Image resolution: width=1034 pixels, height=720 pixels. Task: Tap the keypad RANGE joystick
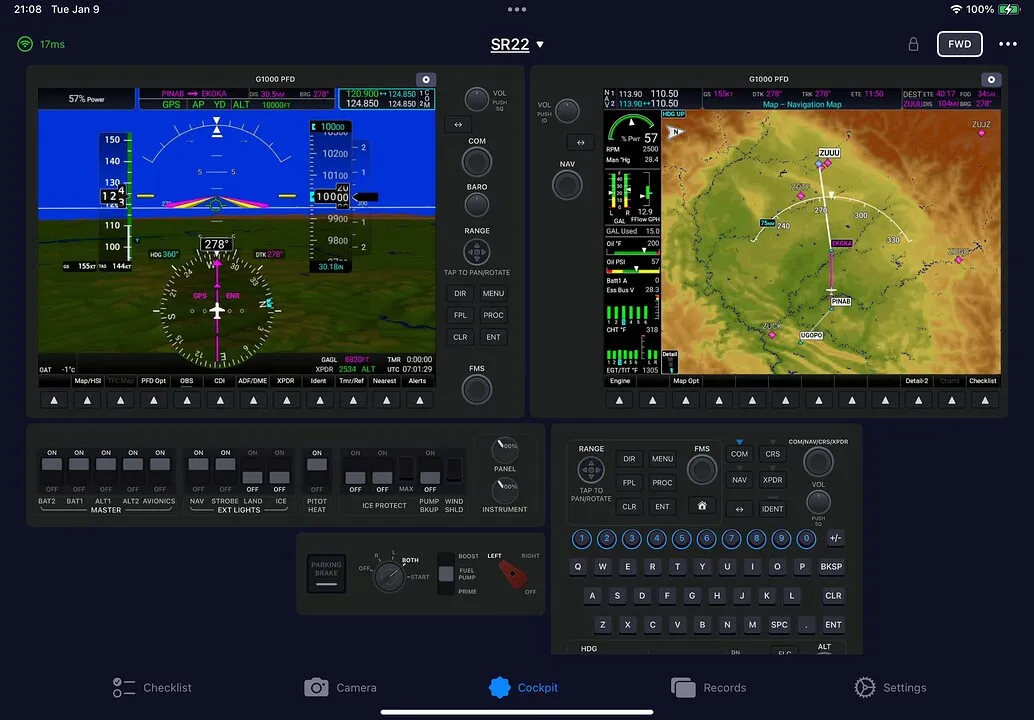pyautogui.click(x=591, y=470)
